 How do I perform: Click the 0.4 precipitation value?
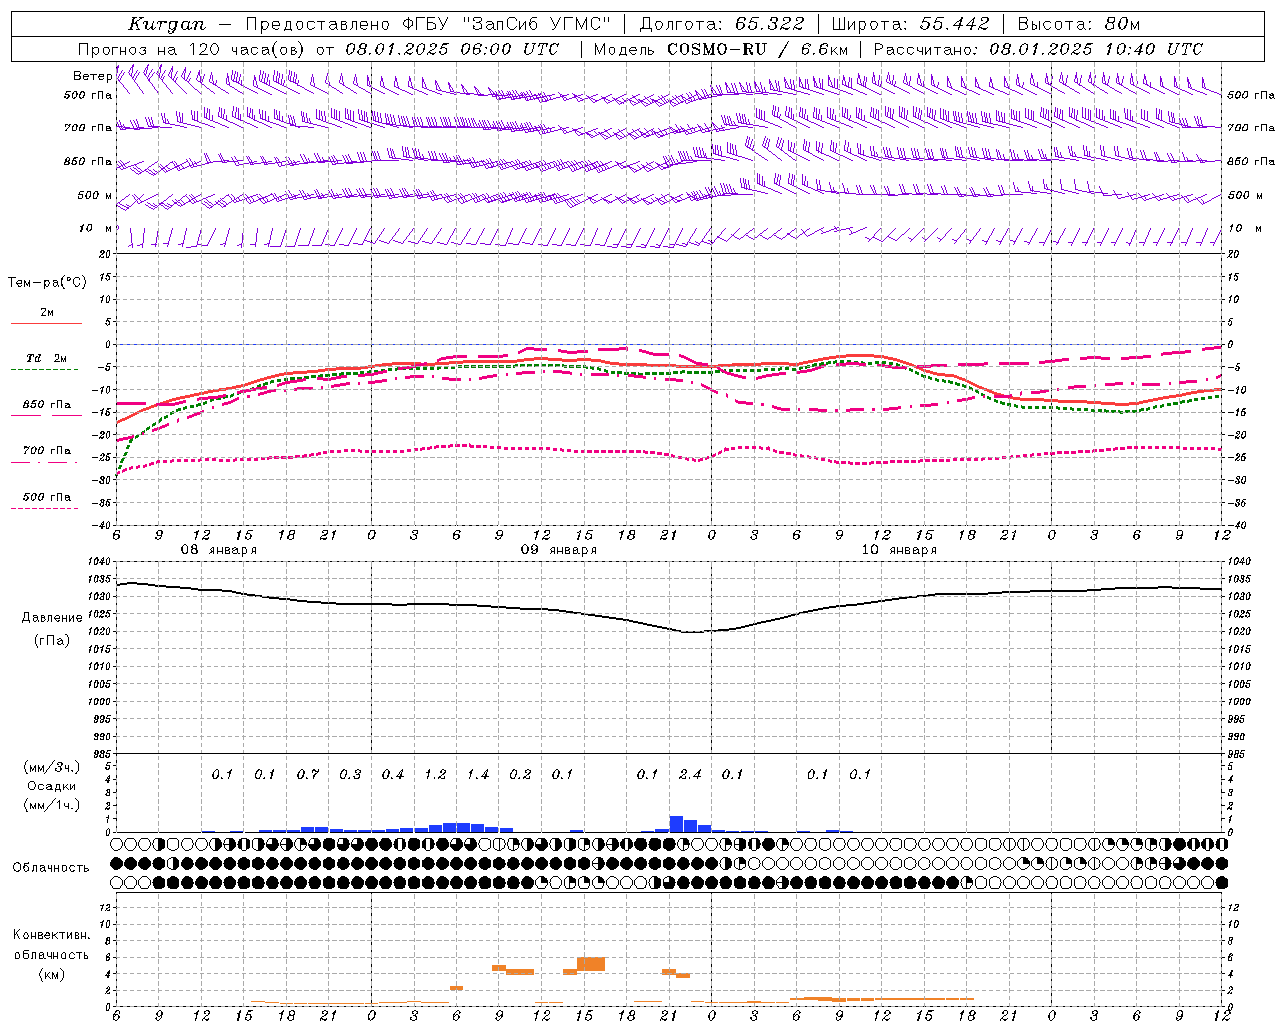(x=393, y=774)
